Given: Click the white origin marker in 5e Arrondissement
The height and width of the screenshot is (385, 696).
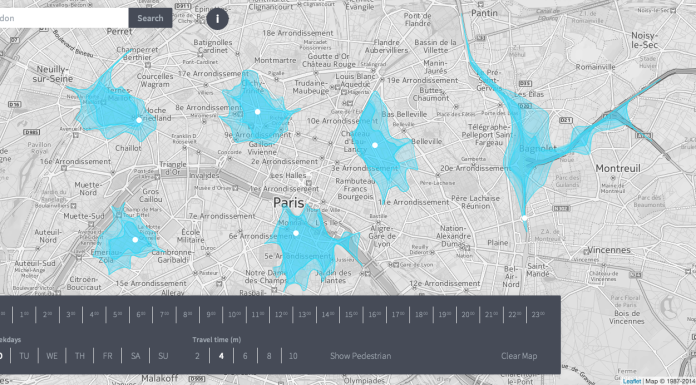Looking at the screenshot, I should pos(296,233).
